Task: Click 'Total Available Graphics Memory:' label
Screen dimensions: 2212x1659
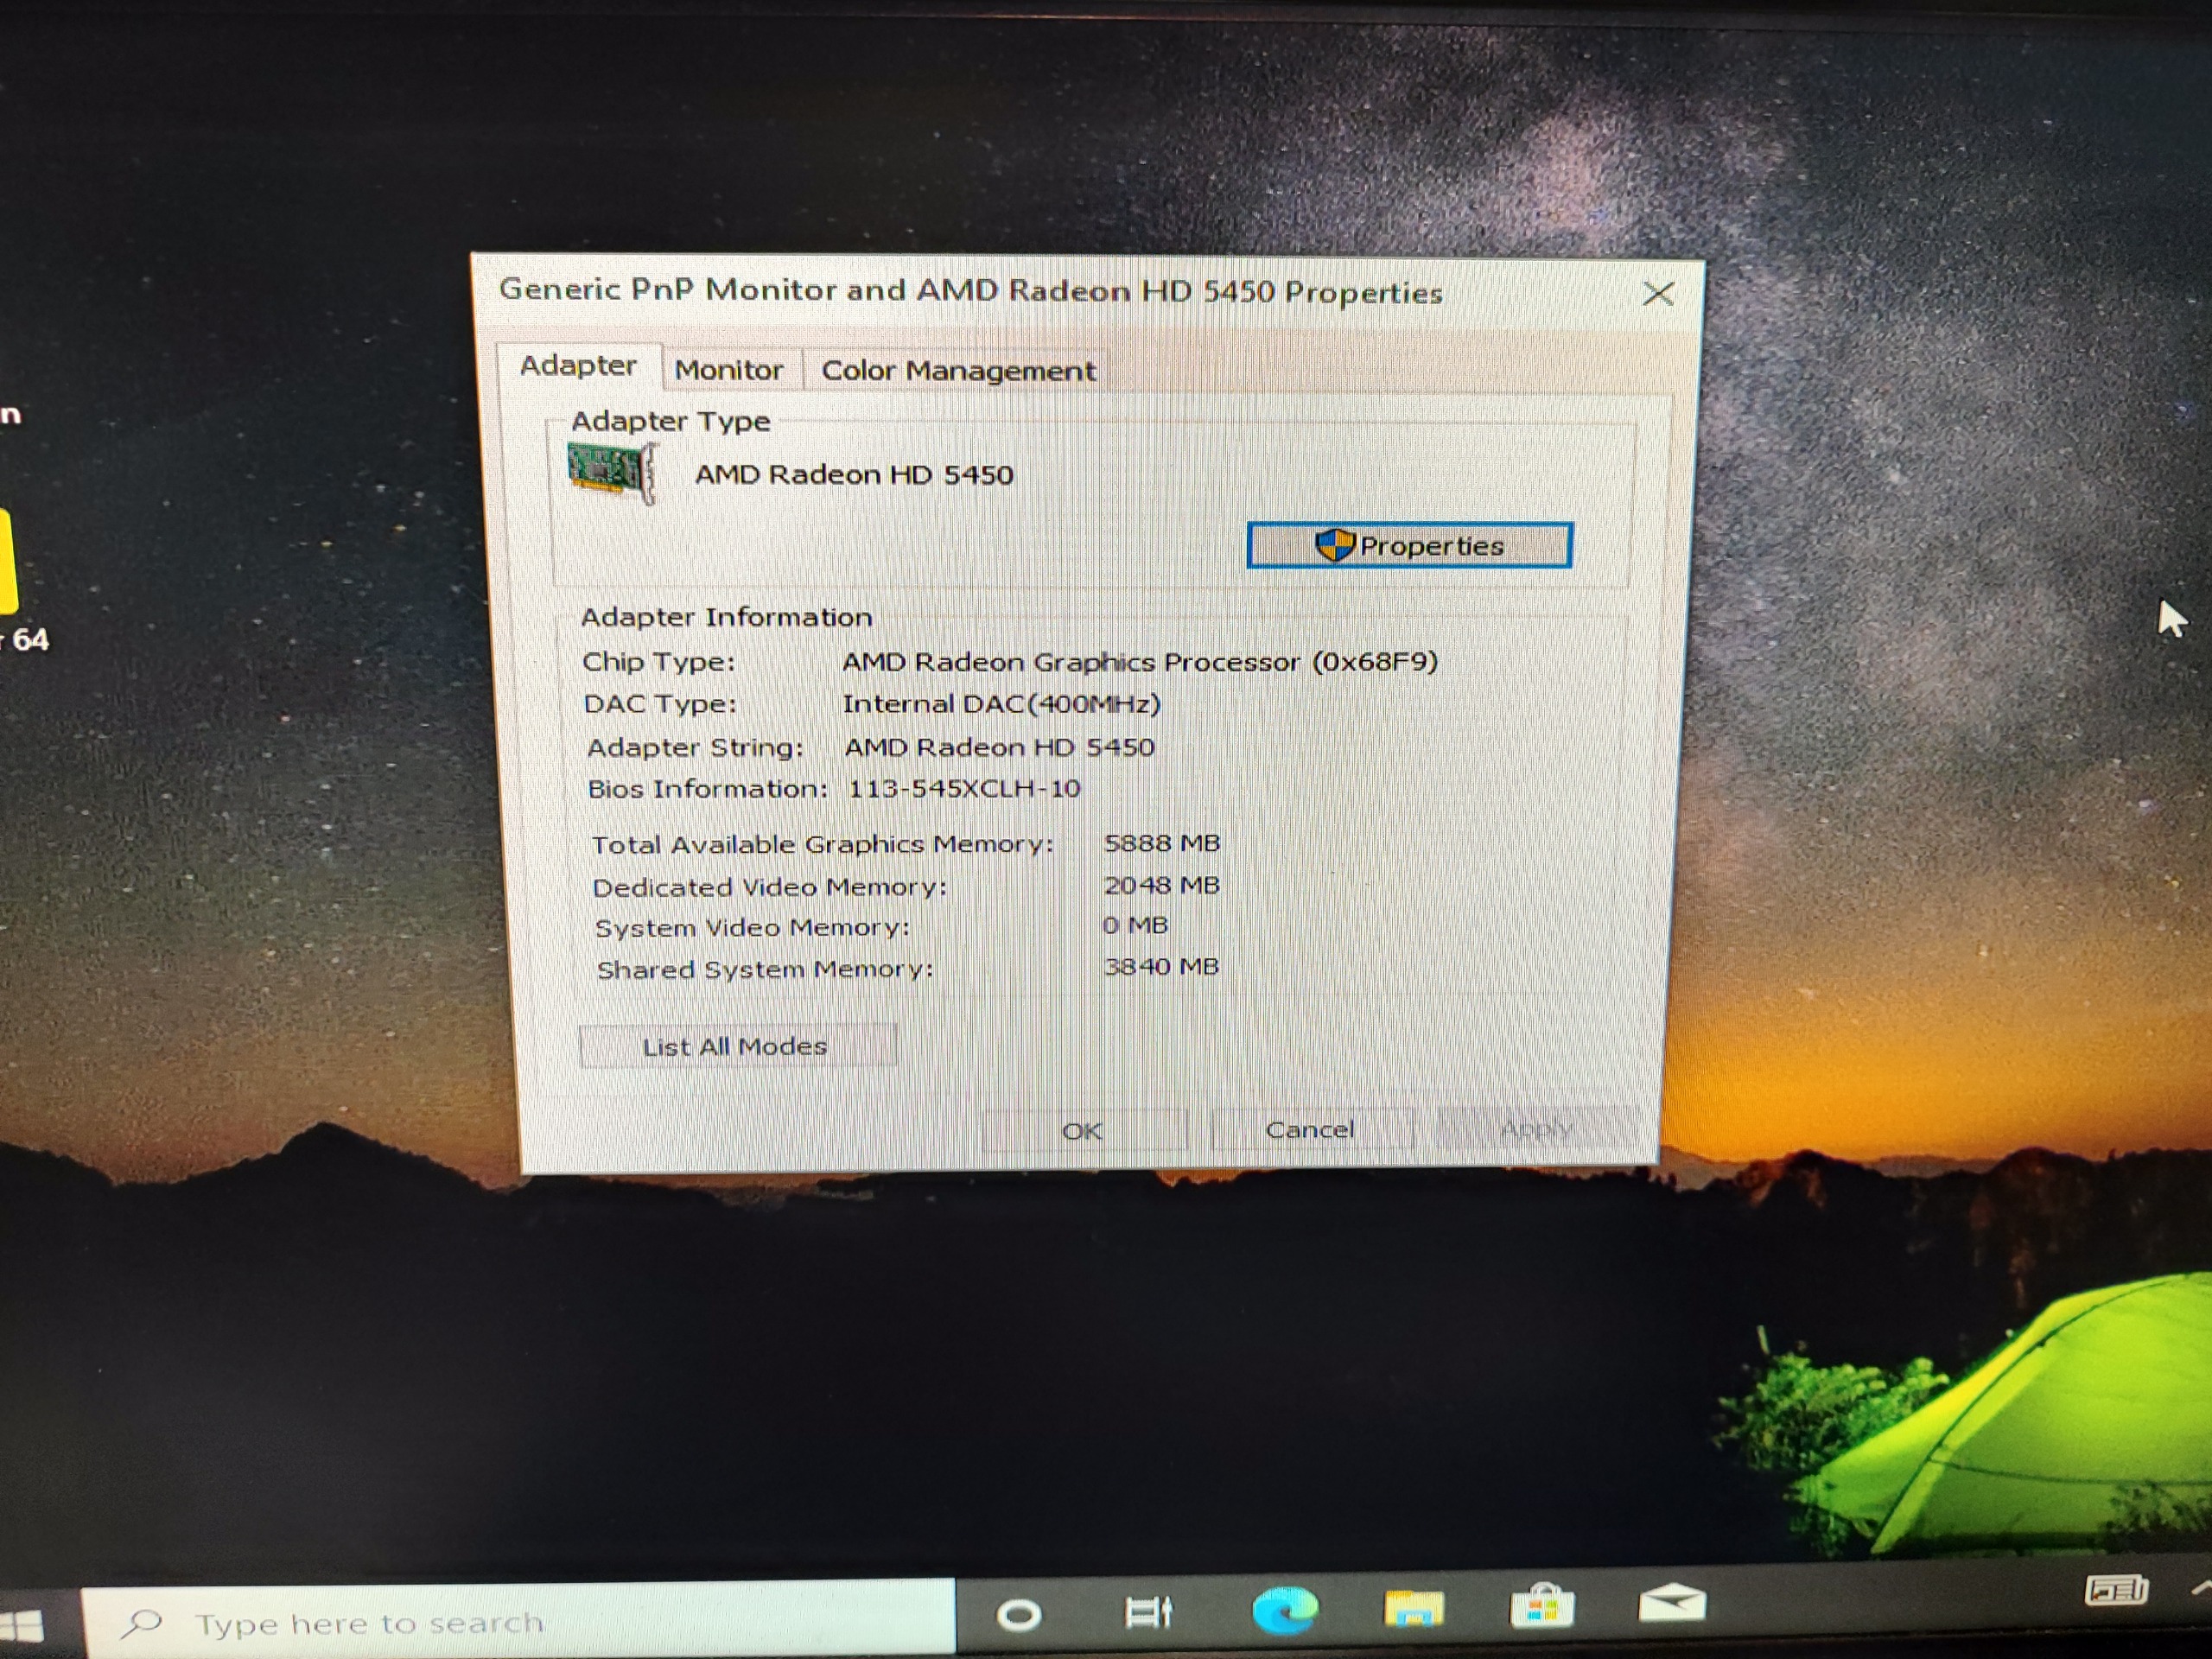Action: coord(823,844)
